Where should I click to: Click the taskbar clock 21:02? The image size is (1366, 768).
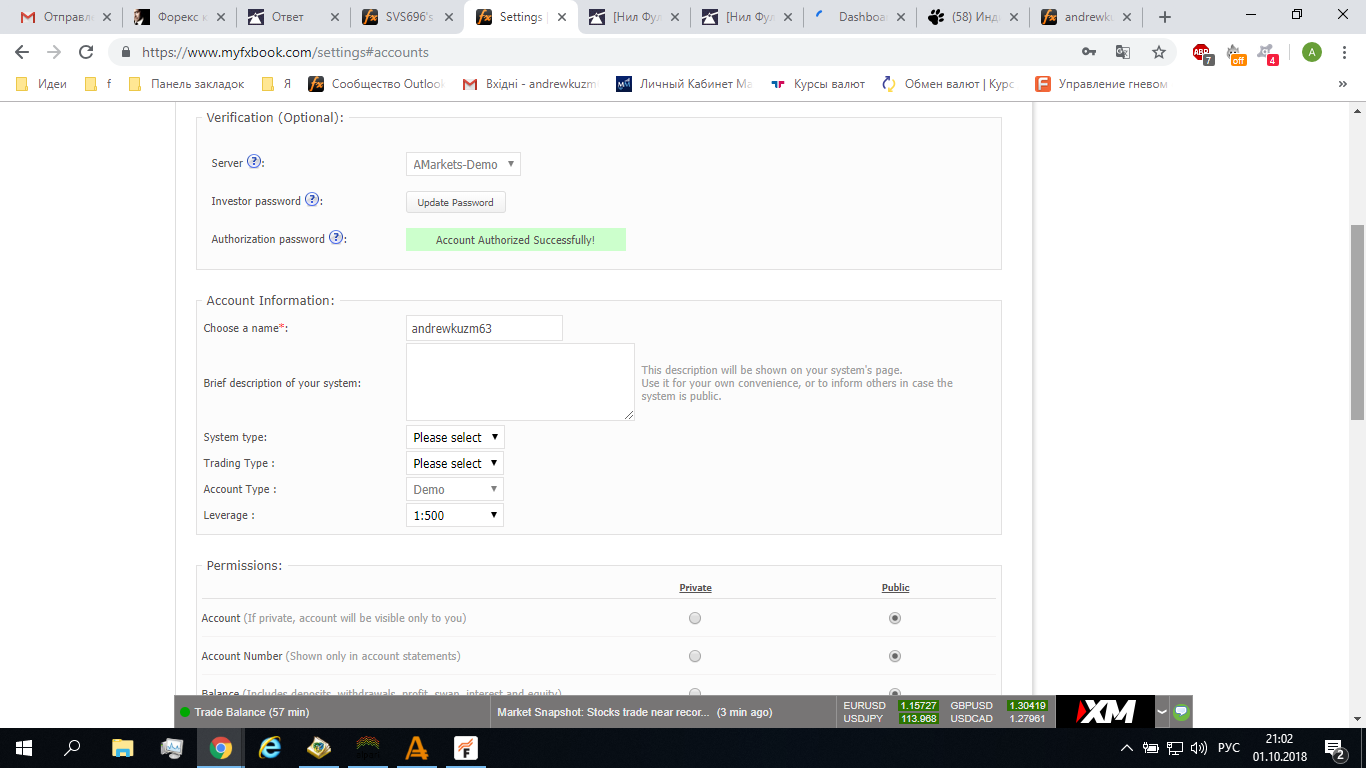click(x=1279, y=739)
